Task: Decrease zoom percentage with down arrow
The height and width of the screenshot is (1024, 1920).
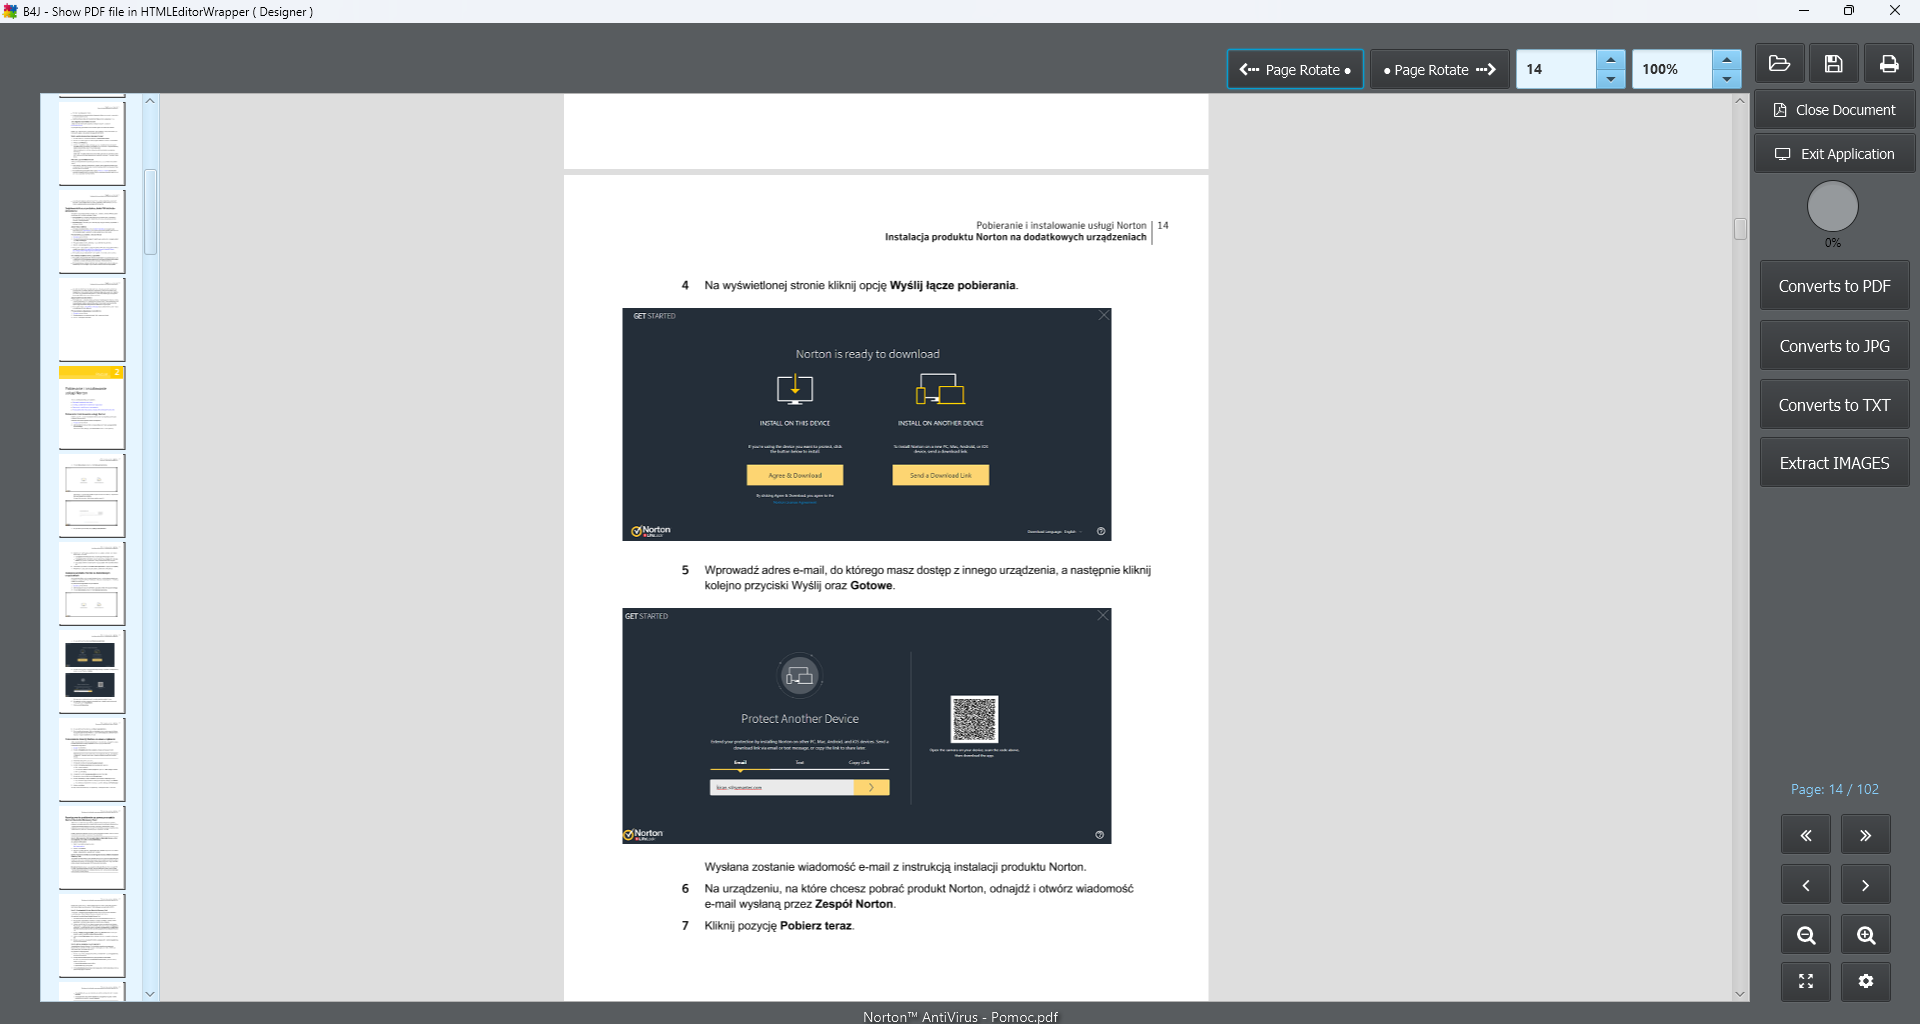Action: [1727, 79]
